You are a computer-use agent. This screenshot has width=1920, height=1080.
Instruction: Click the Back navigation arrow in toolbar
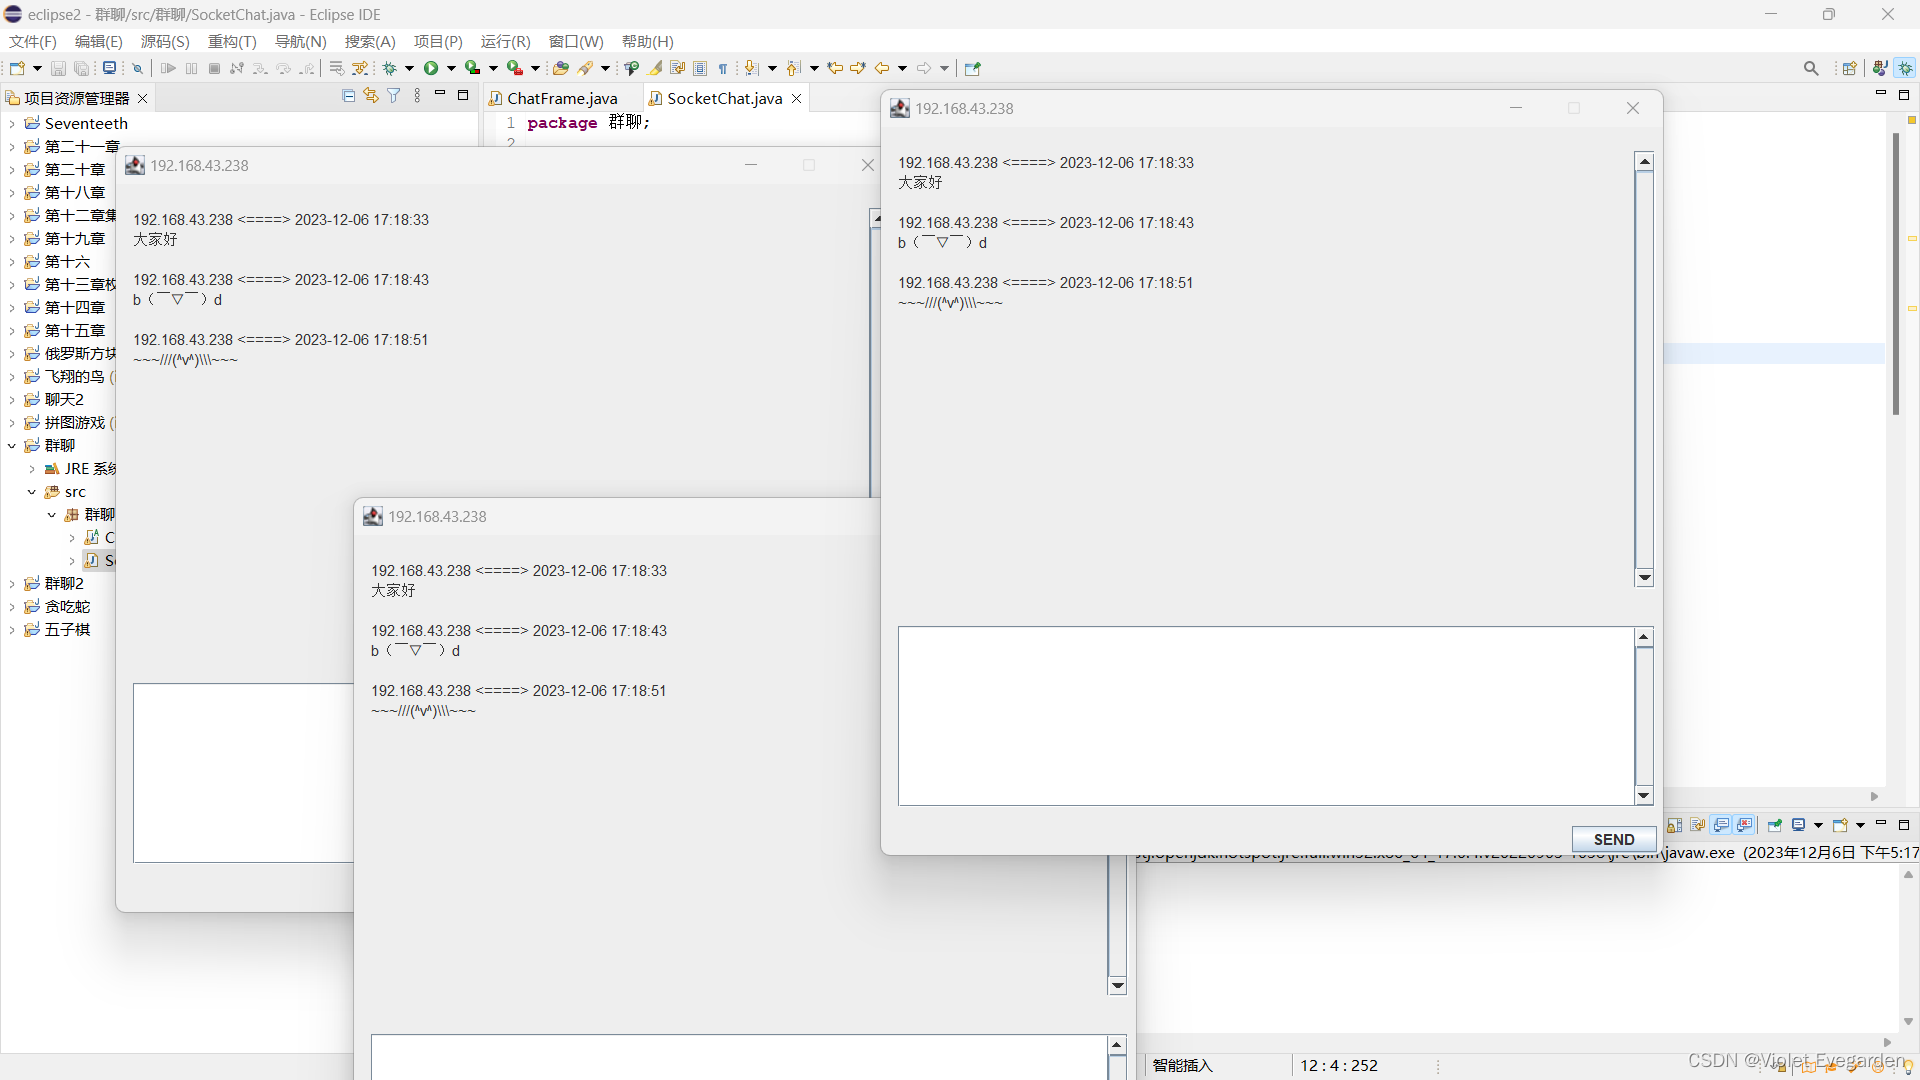point(882,68)
